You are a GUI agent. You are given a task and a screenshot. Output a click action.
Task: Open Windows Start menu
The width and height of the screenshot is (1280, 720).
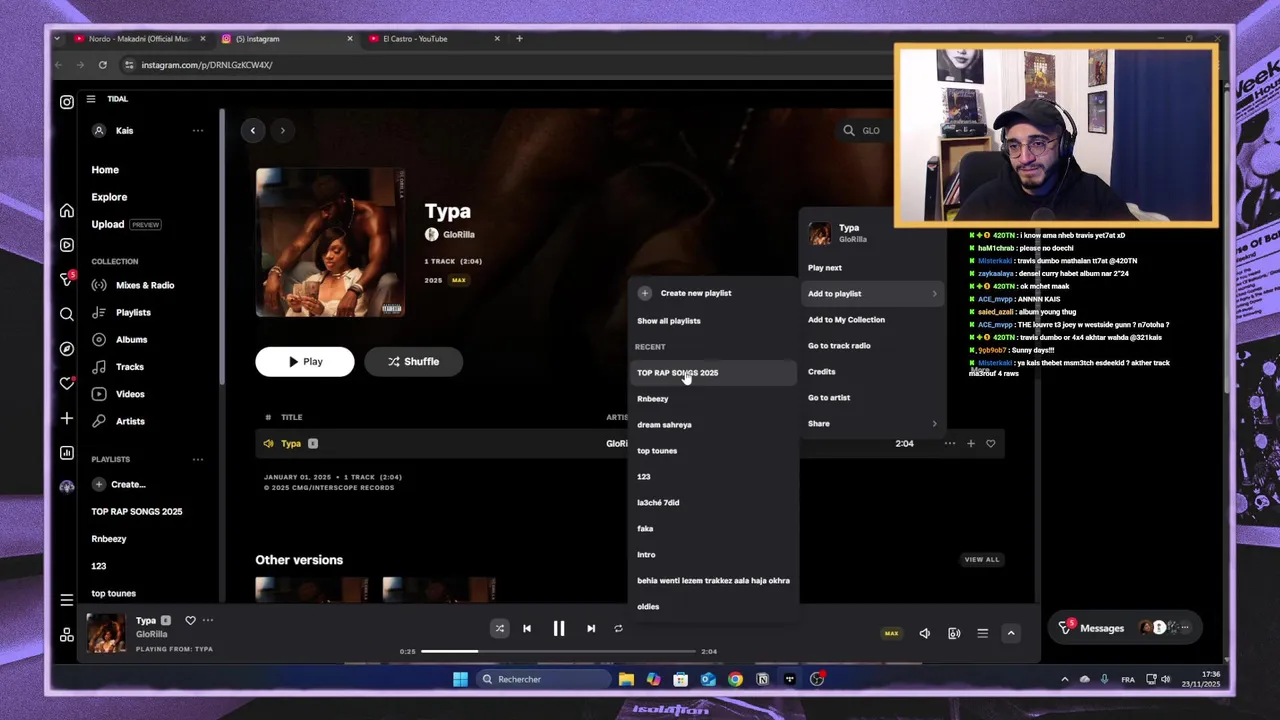tap(460, 679)
